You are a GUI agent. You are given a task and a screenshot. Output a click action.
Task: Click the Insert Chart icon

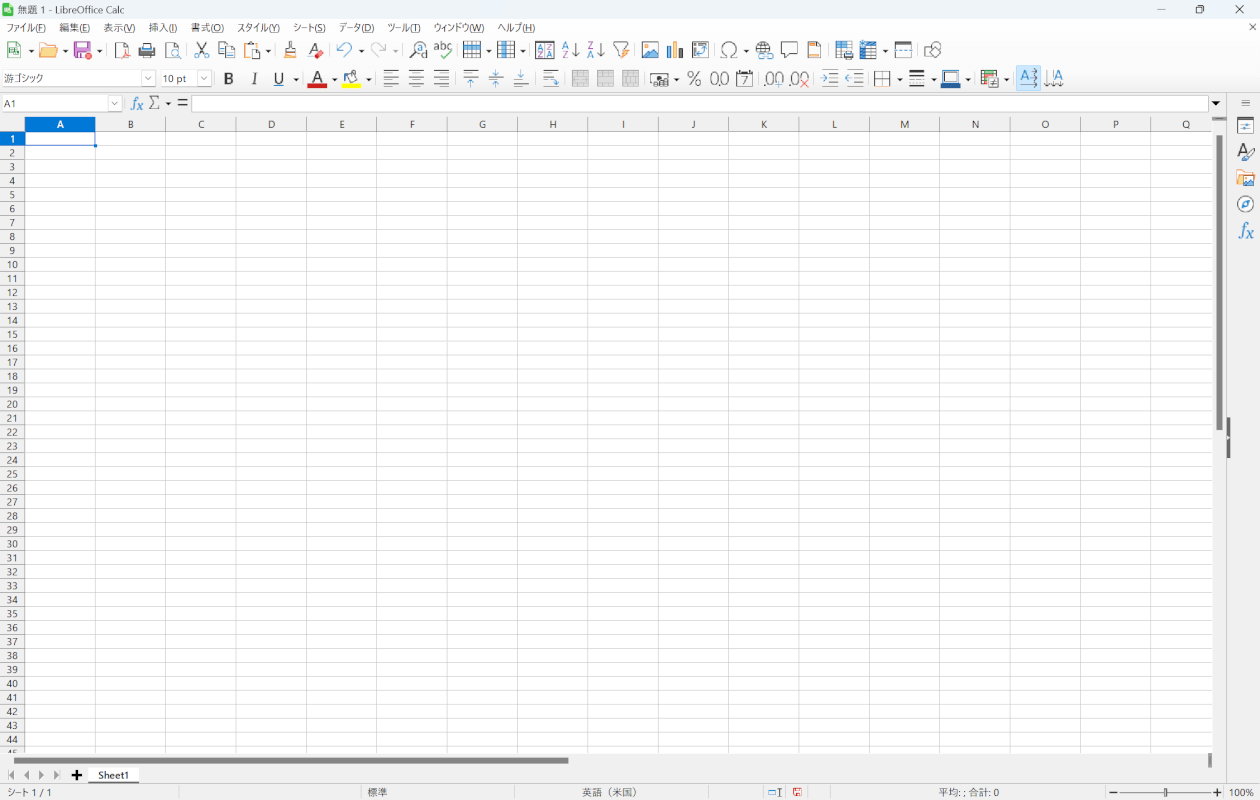675,50
